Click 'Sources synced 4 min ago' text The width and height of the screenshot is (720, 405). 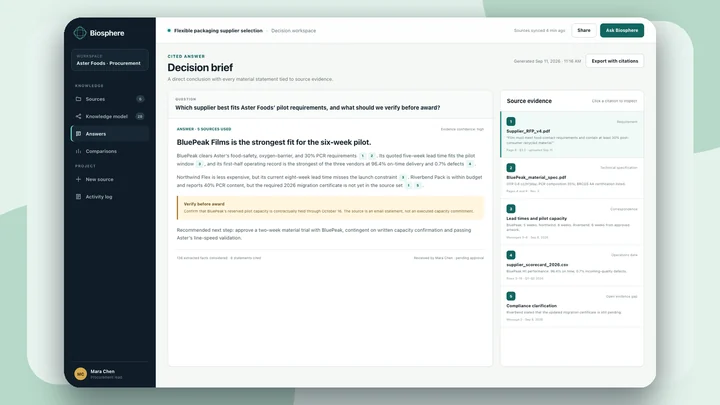tap(539, 31)
